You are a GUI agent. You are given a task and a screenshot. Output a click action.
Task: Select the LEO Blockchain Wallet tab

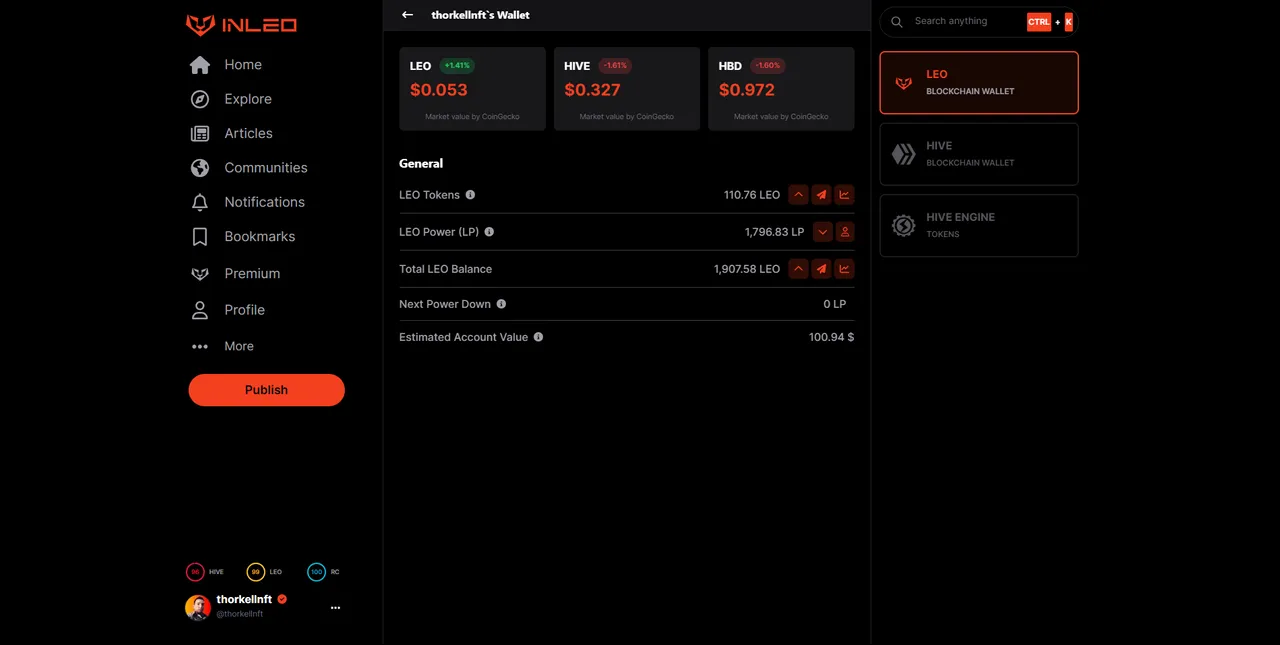pos(979,83)
